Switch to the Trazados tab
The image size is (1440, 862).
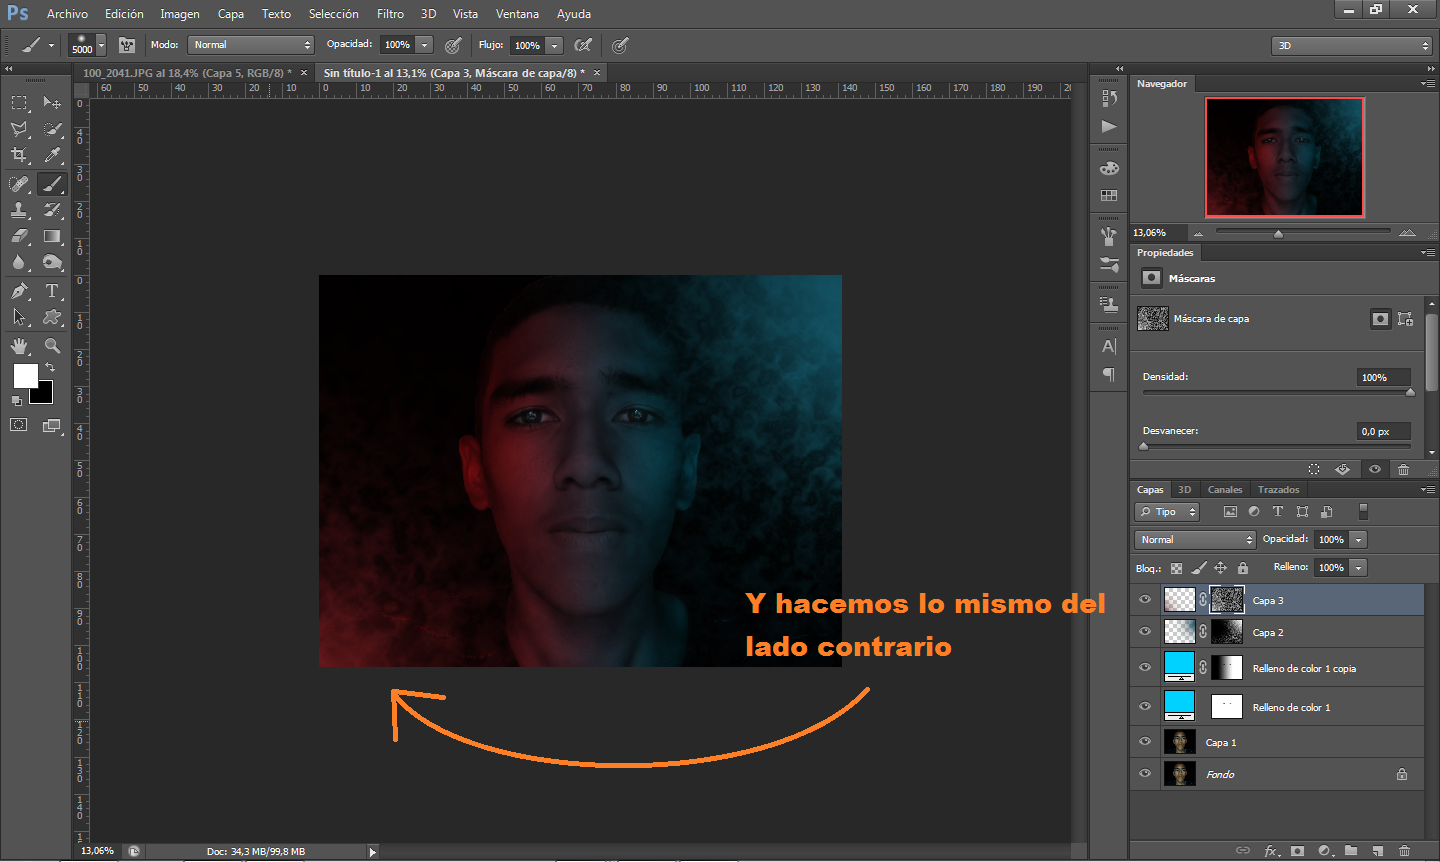click(1278, 490)
